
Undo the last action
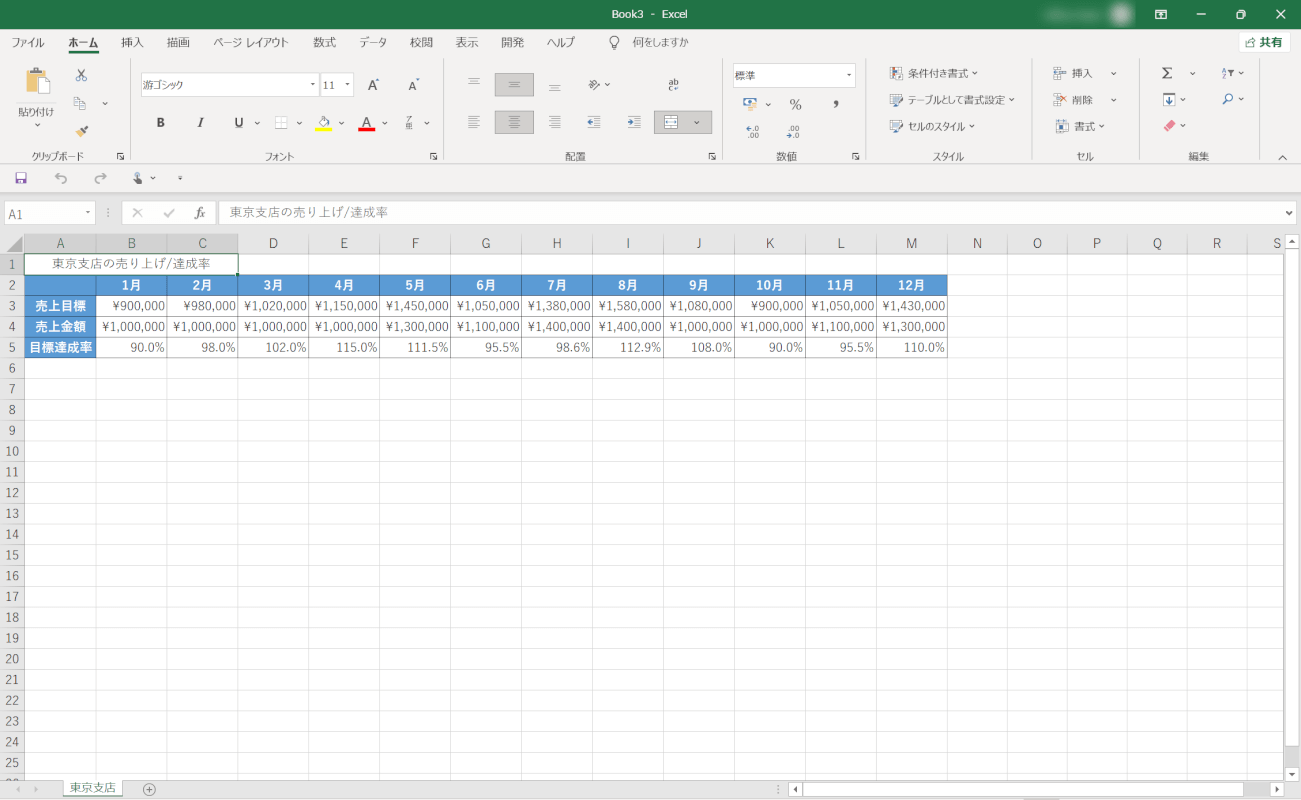tap(61, 178)
